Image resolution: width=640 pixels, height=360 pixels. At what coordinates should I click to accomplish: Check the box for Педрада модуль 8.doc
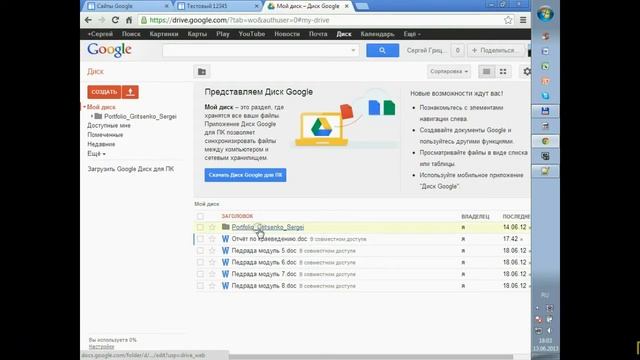(x=200, y=286)
